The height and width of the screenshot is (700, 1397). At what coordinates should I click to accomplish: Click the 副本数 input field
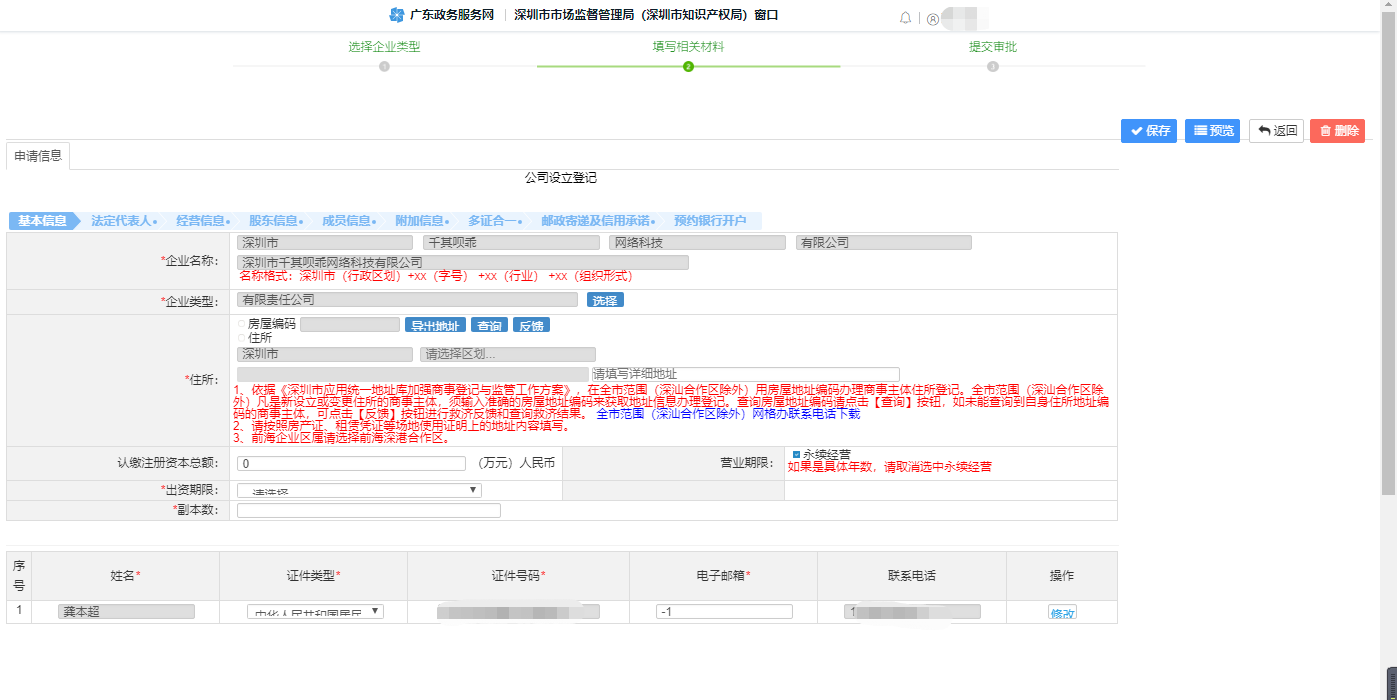[367, 510]
